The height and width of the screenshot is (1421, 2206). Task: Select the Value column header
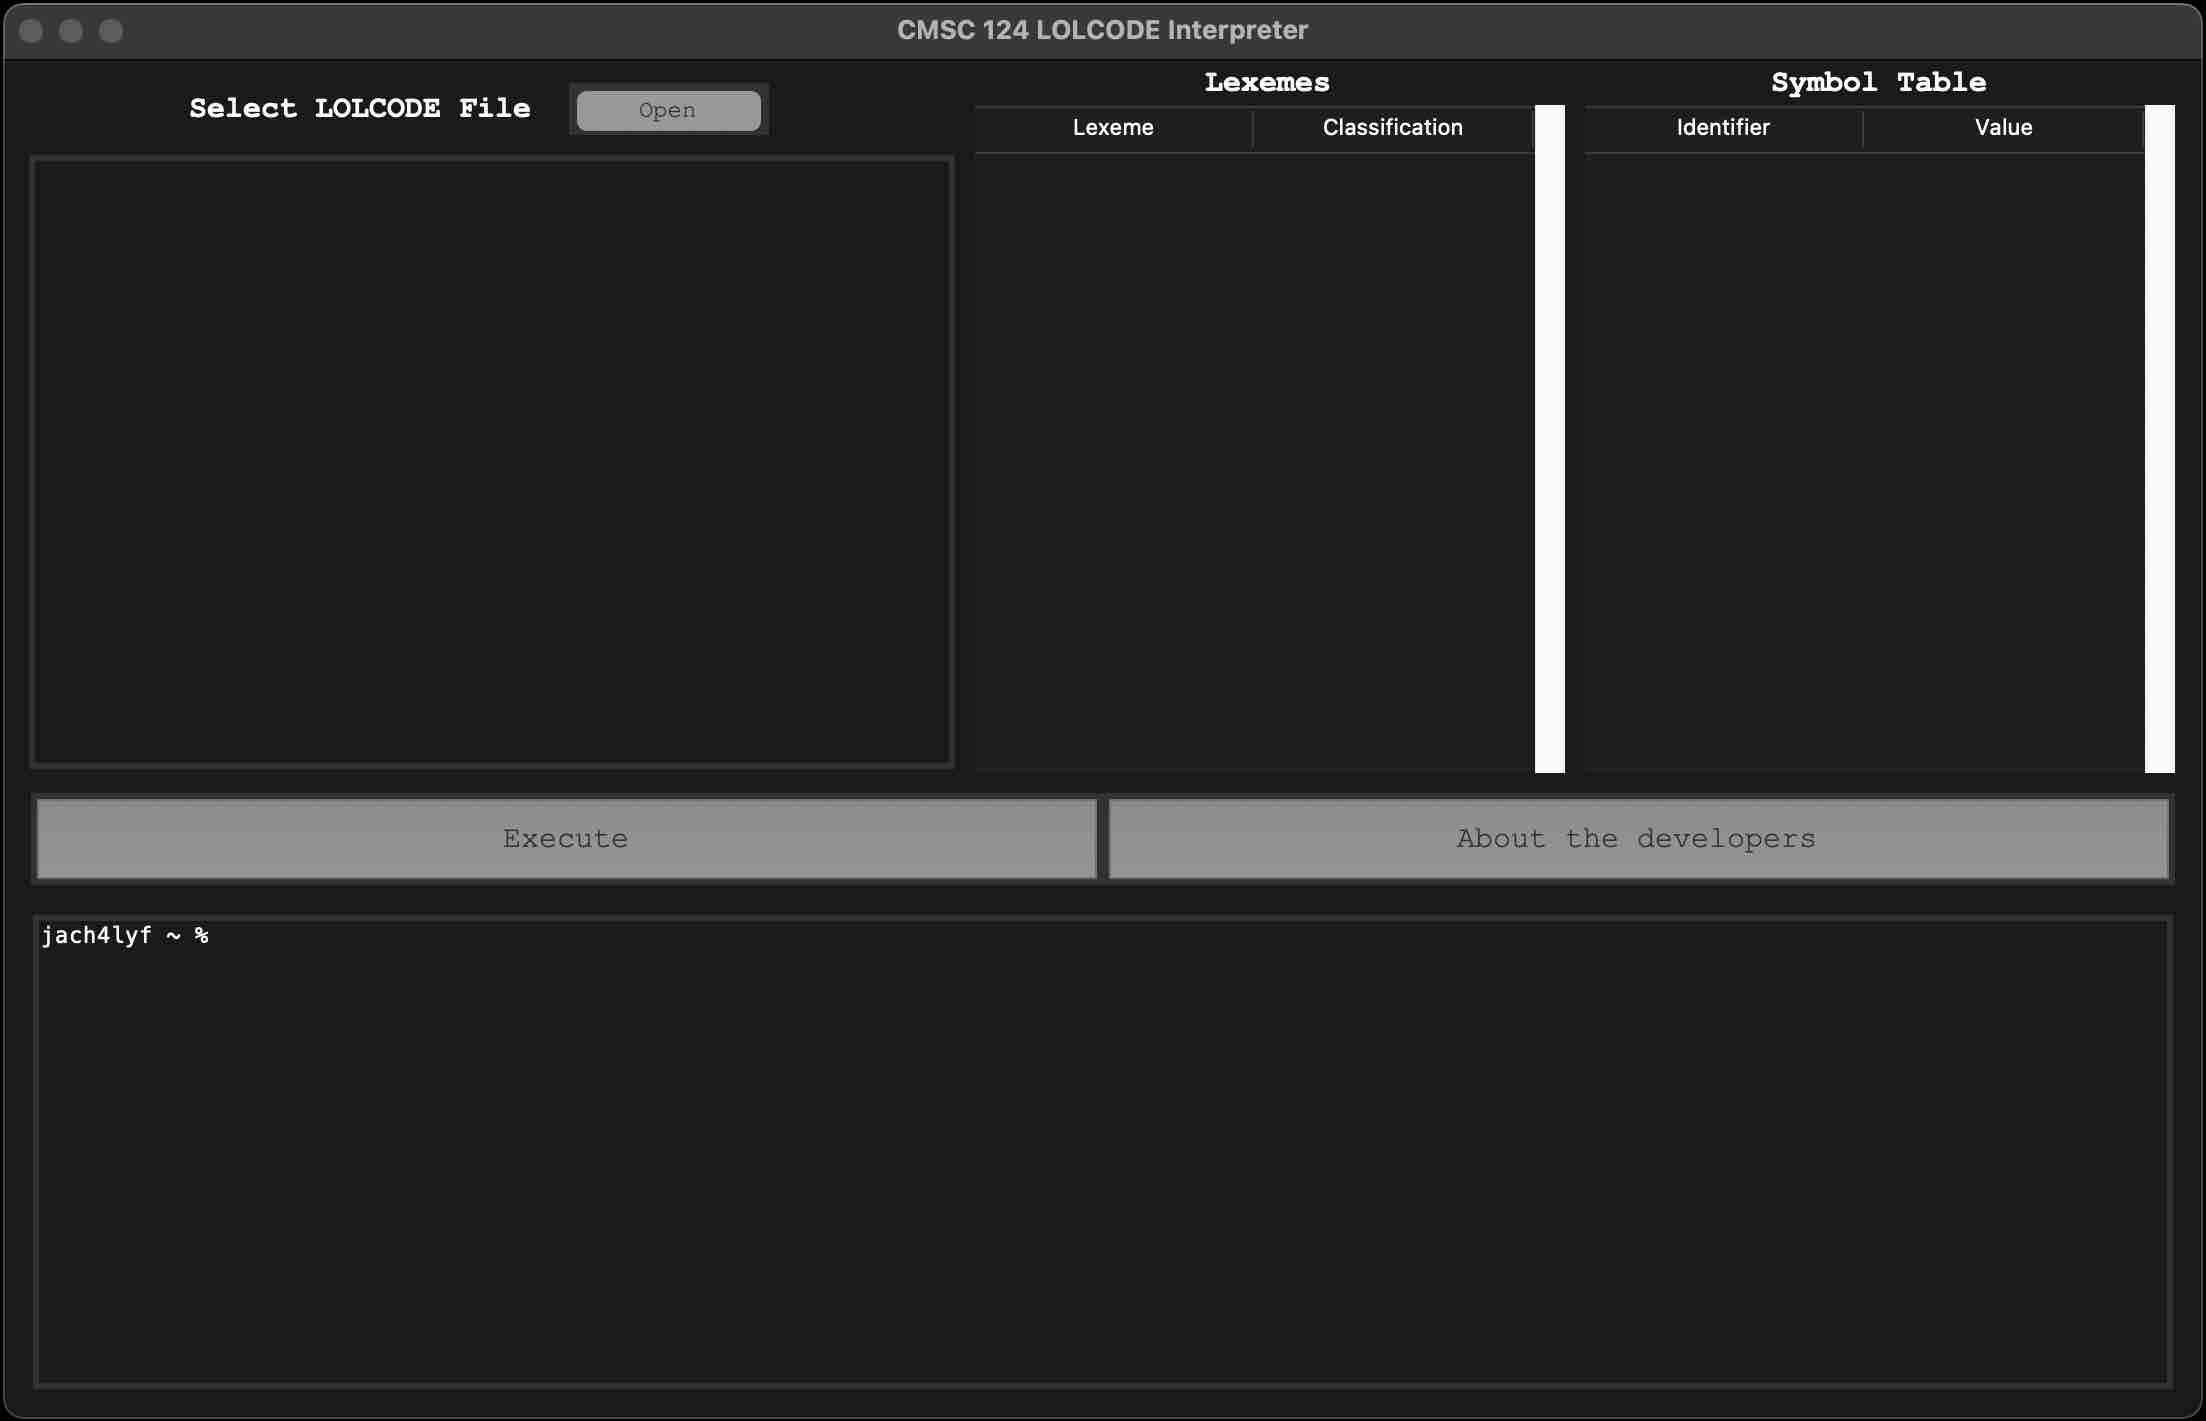(x=2003, y=127)
